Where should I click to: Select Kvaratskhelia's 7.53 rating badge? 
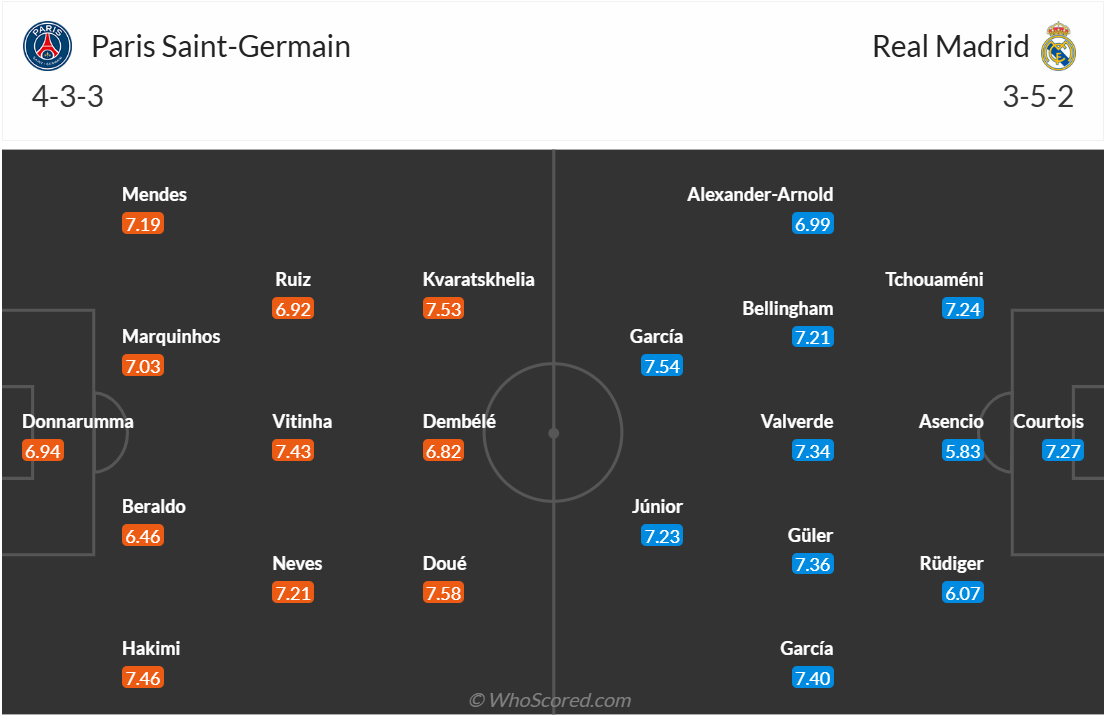point(443,309)
